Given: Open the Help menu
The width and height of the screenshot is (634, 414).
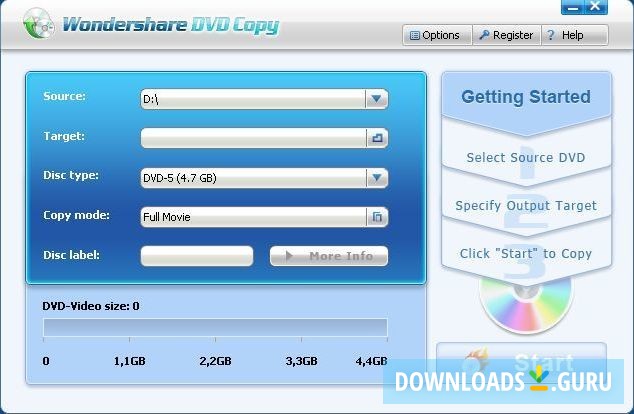Looking at the screenshot, I should [x=575, y=35].
